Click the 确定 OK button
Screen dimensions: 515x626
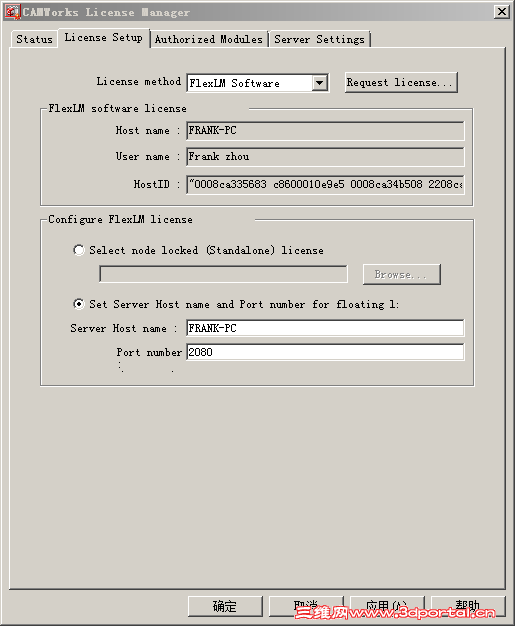tap(225, 606)
